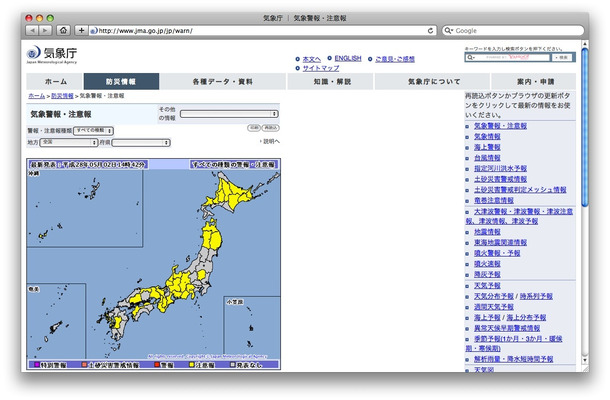Open sidebar link 気象情報
This screenshot has width=610, height=400.
(487, 137)
